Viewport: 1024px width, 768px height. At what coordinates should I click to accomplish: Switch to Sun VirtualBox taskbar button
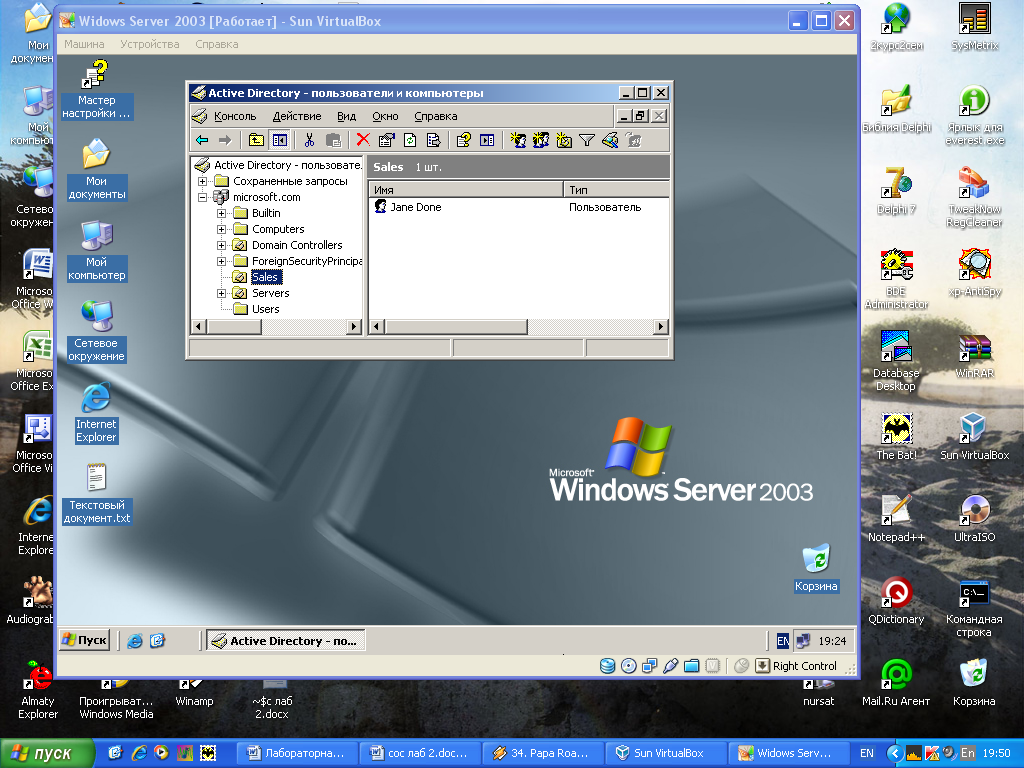665,753
